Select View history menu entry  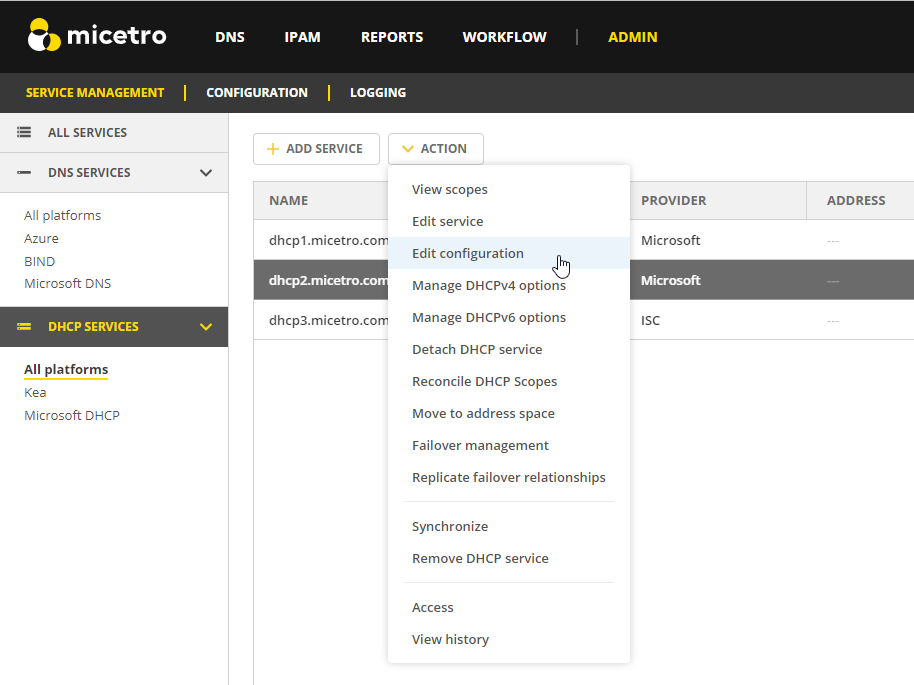(x=509, y=640)
